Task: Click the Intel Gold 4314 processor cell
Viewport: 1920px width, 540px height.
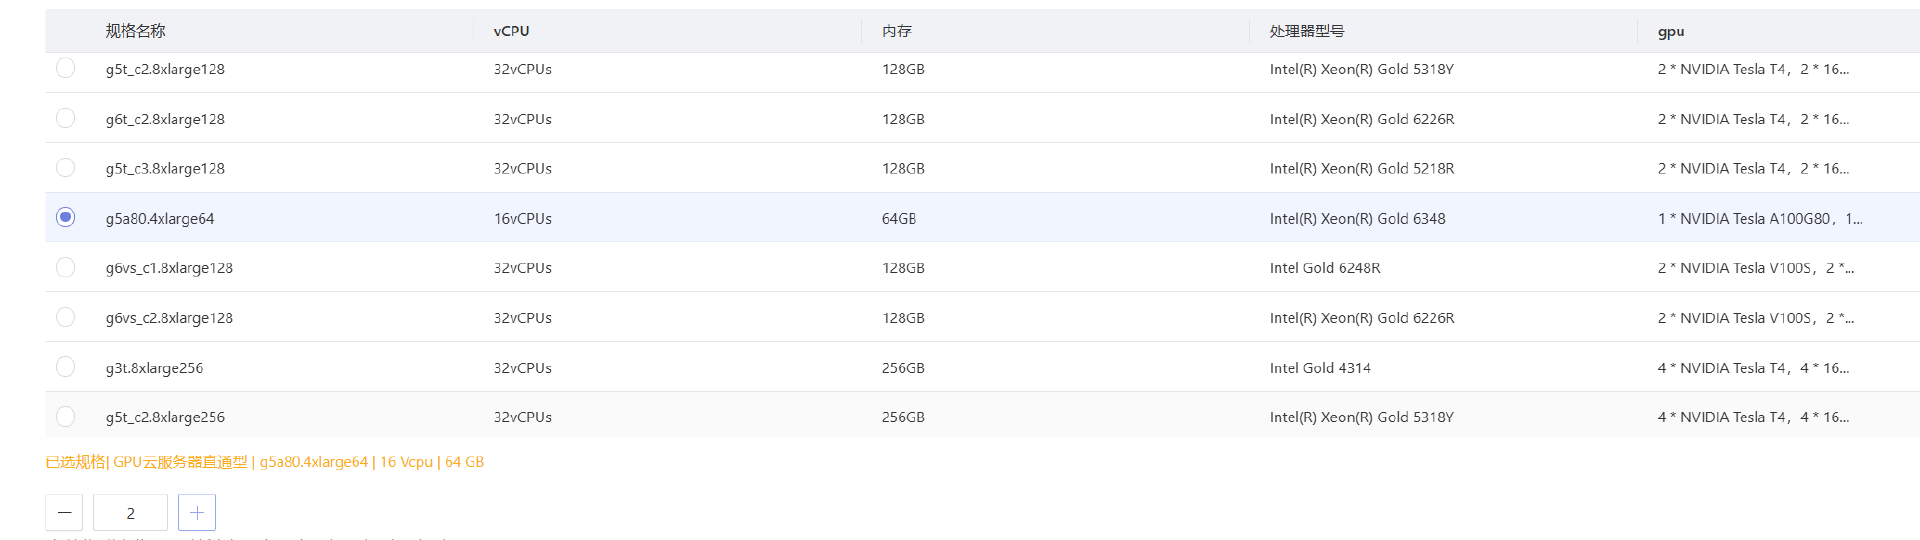Action: coord(1320,368)
